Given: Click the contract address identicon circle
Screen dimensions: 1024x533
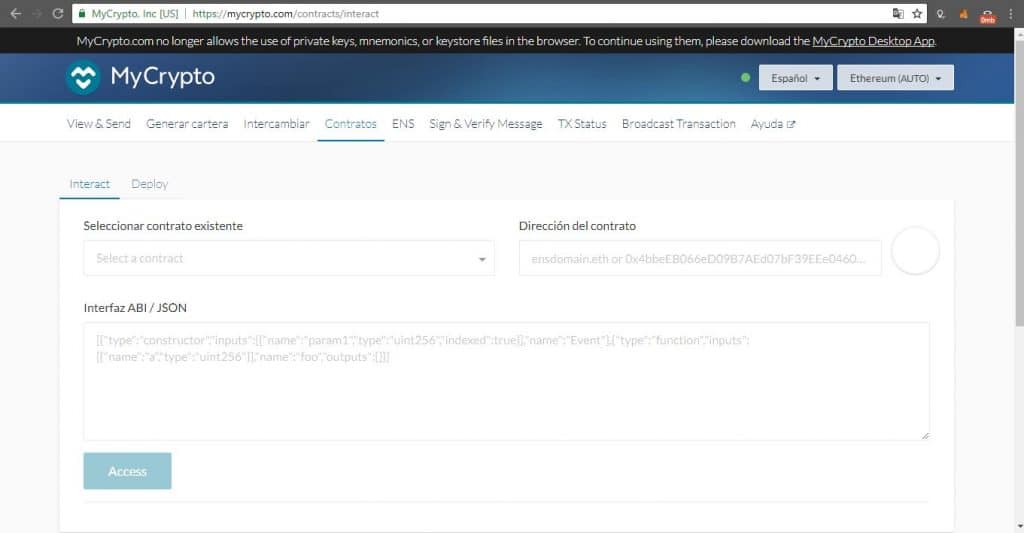Looking at the screenshot, I should coord(915,251).
